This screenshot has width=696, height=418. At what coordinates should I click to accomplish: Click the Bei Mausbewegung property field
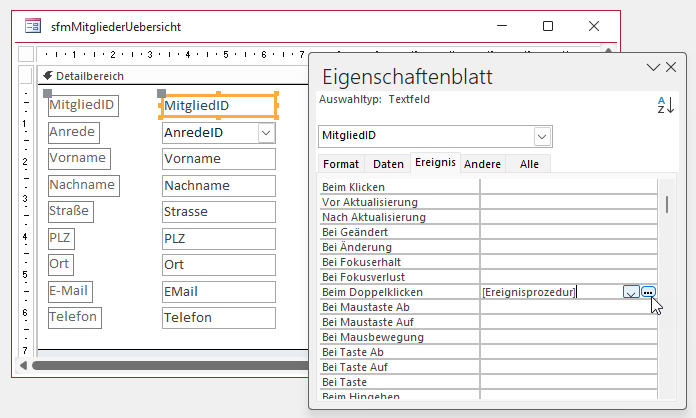[x=569, y=337]
